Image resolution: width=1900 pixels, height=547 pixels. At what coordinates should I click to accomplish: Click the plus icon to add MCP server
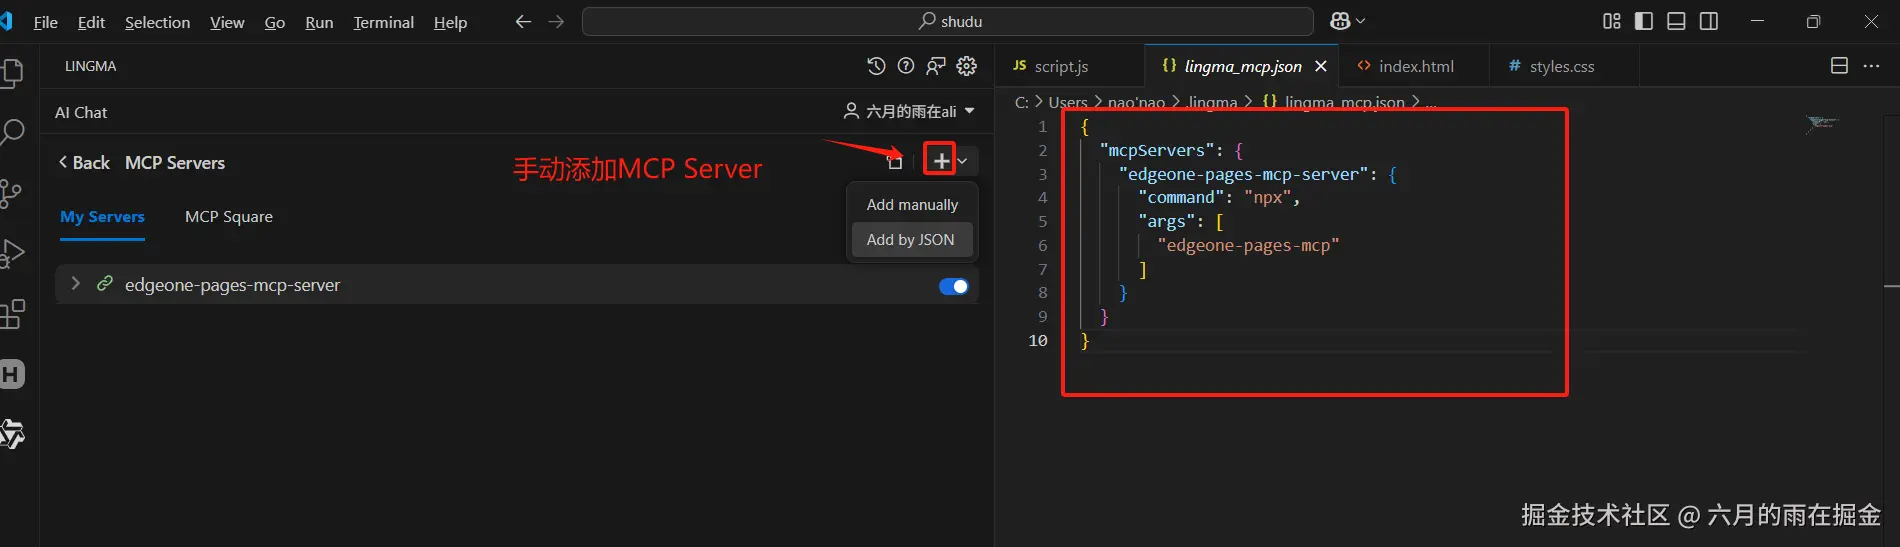pyautogui.click(x=941, y=160)
